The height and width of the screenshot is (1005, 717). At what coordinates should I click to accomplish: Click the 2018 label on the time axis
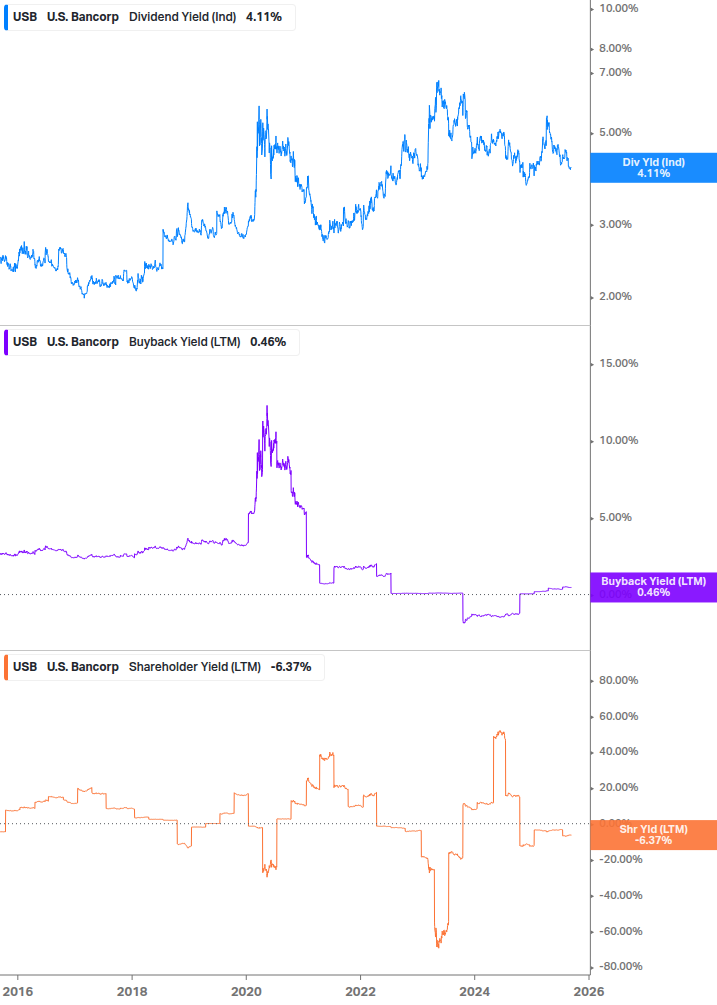click(x=132, y=992)
